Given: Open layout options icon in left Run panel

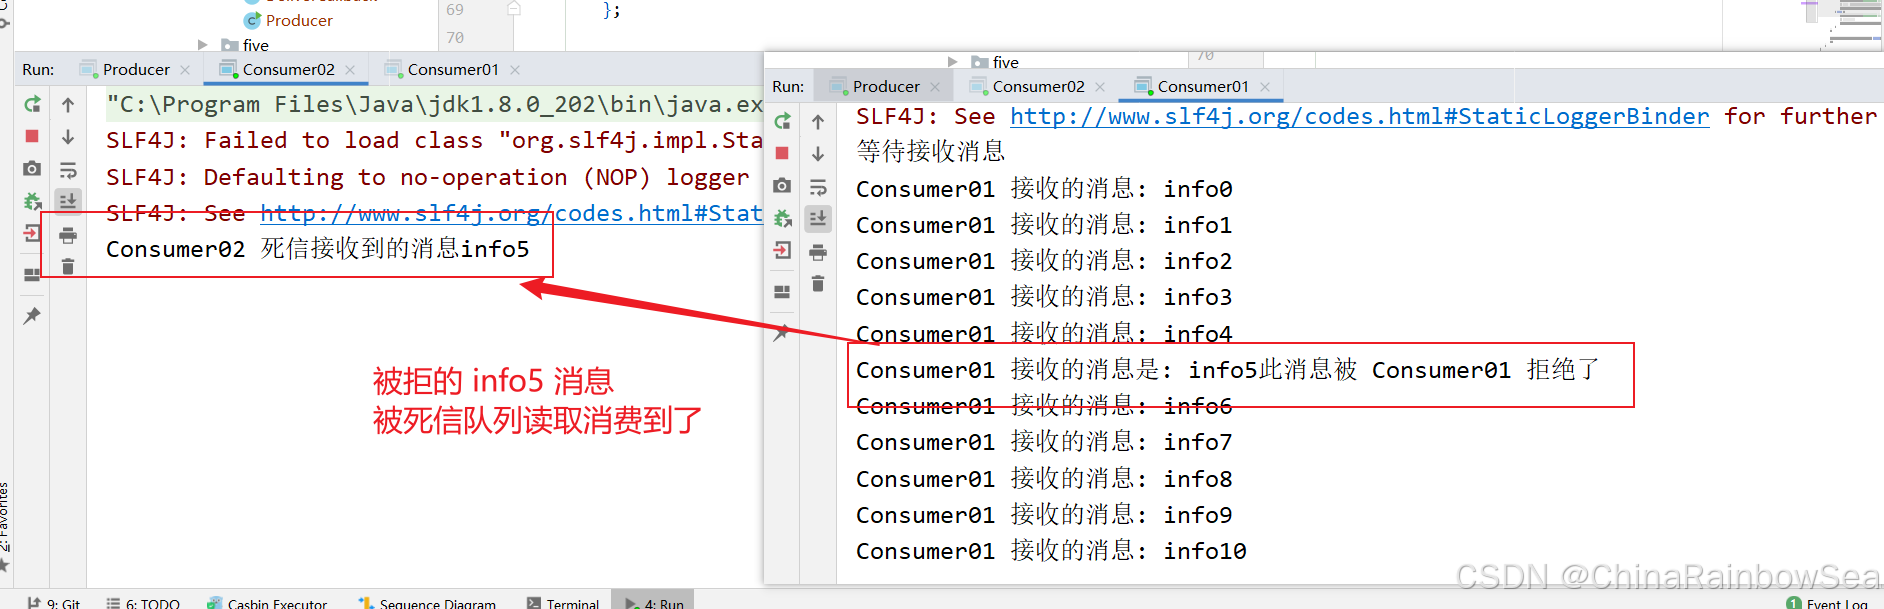Looking at the screenshot, I should [32, 275].
